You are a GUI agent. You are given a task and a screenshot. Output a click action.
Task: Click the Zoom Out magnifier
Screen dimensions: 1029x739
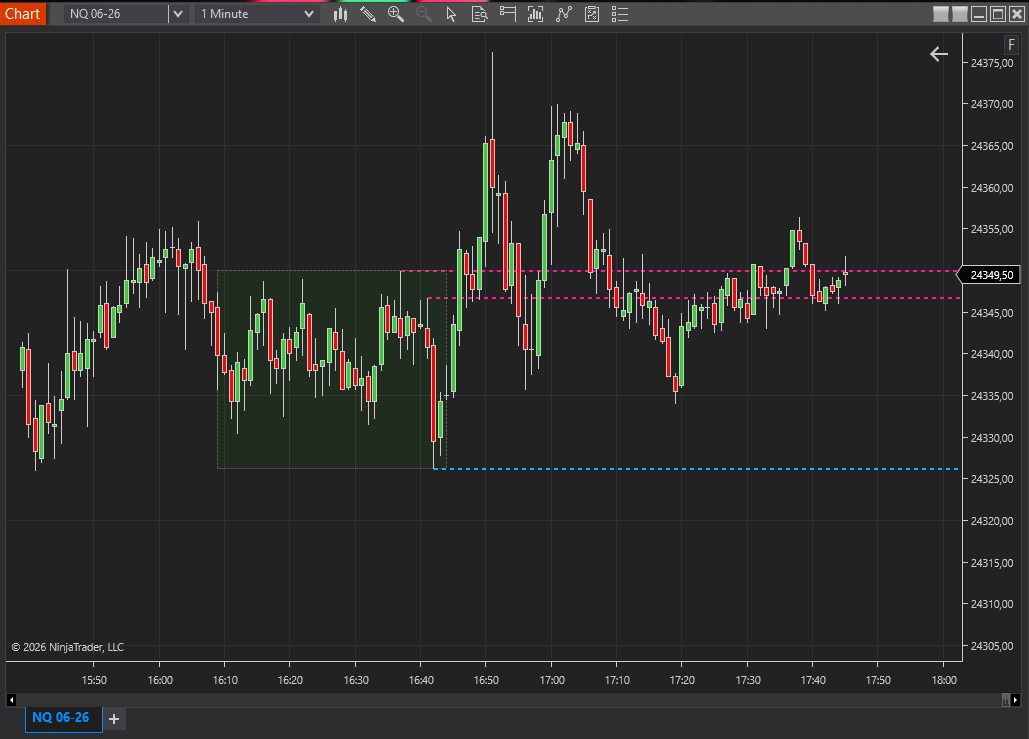coord(423,14)
